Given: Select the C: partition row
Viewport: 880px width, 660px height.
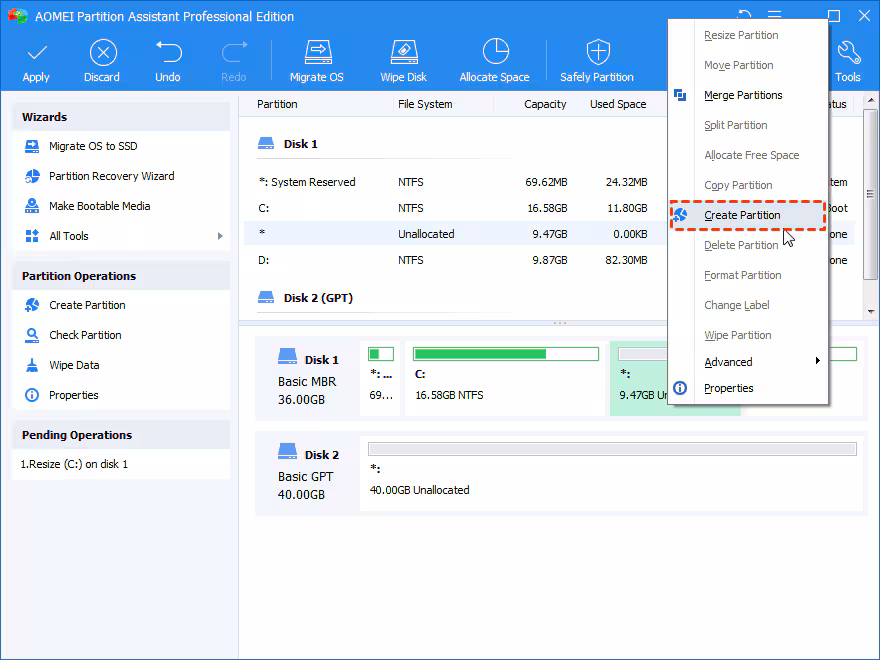Looking at the screenshot, I should 455,208.
